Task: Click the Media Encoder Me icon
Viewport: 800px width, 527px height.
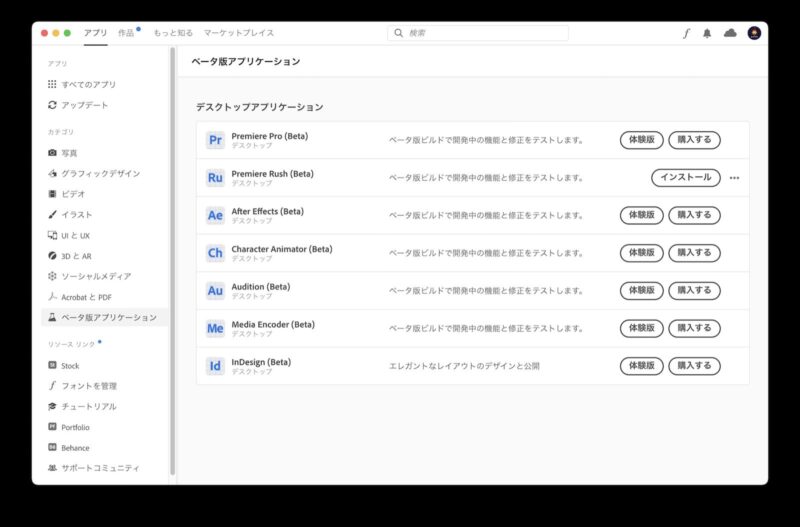Action: click(x=215, y=328)
